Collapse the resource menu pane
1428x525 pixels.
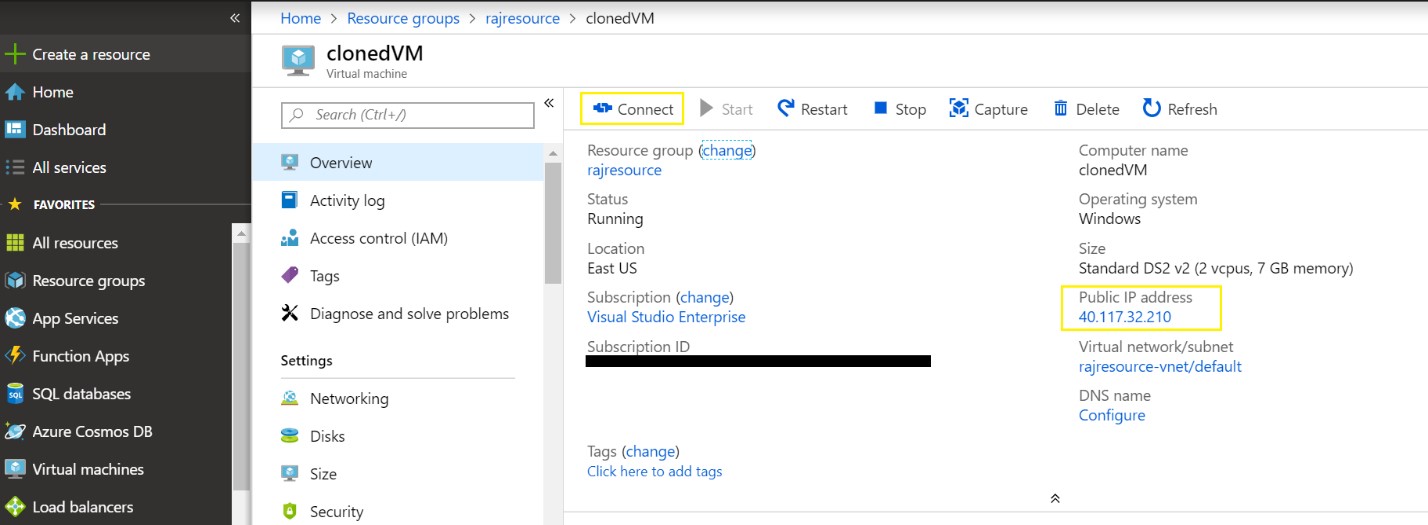[x=549, y=103]
